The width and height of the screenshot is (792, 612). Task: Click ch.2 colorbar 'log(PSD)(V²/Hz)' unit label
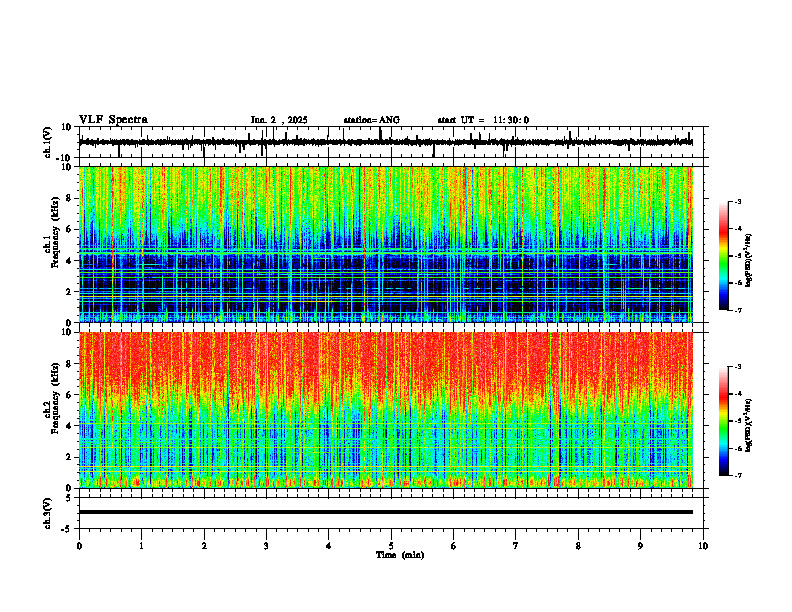click(x=749, y=425)
